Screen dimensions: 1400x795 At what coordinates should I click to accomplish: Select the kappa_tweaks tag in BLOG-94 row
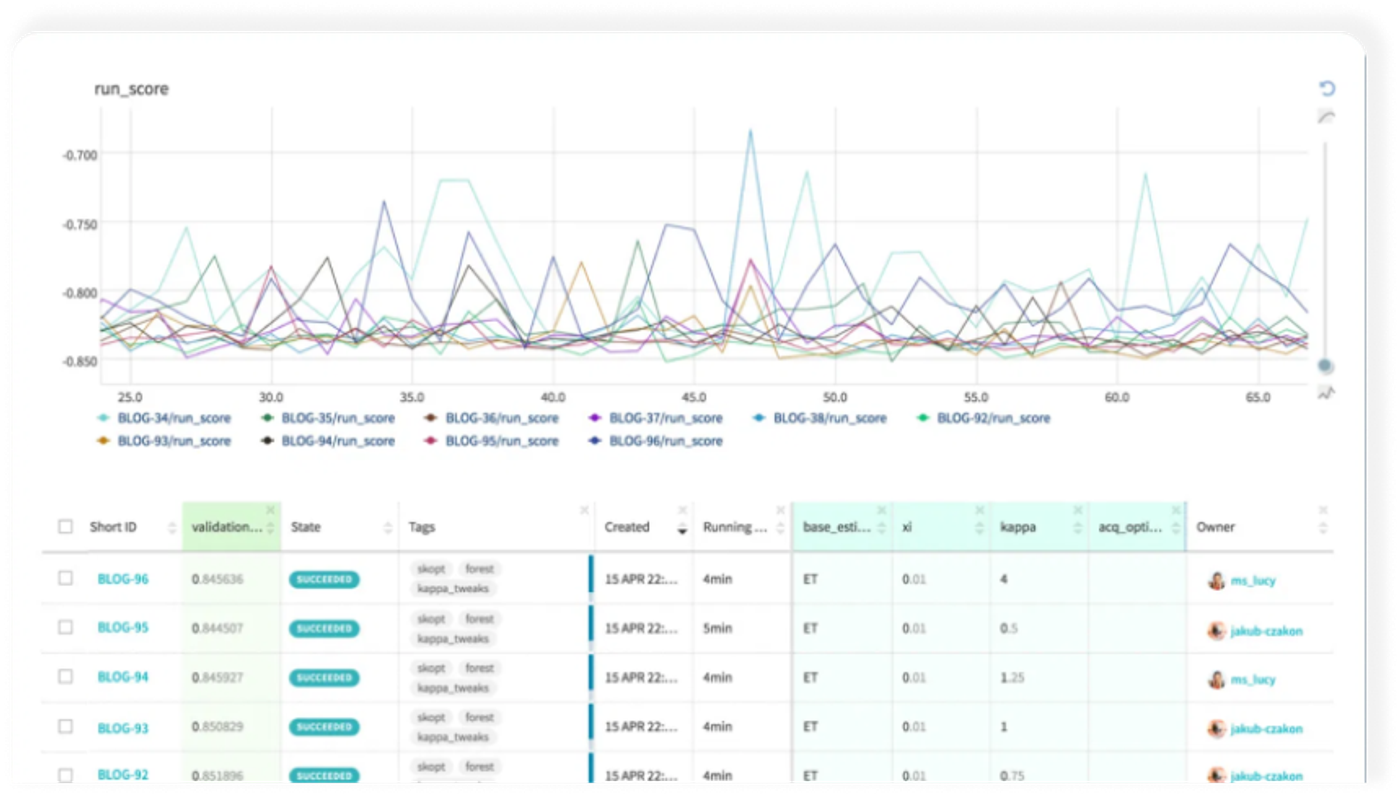453,688
